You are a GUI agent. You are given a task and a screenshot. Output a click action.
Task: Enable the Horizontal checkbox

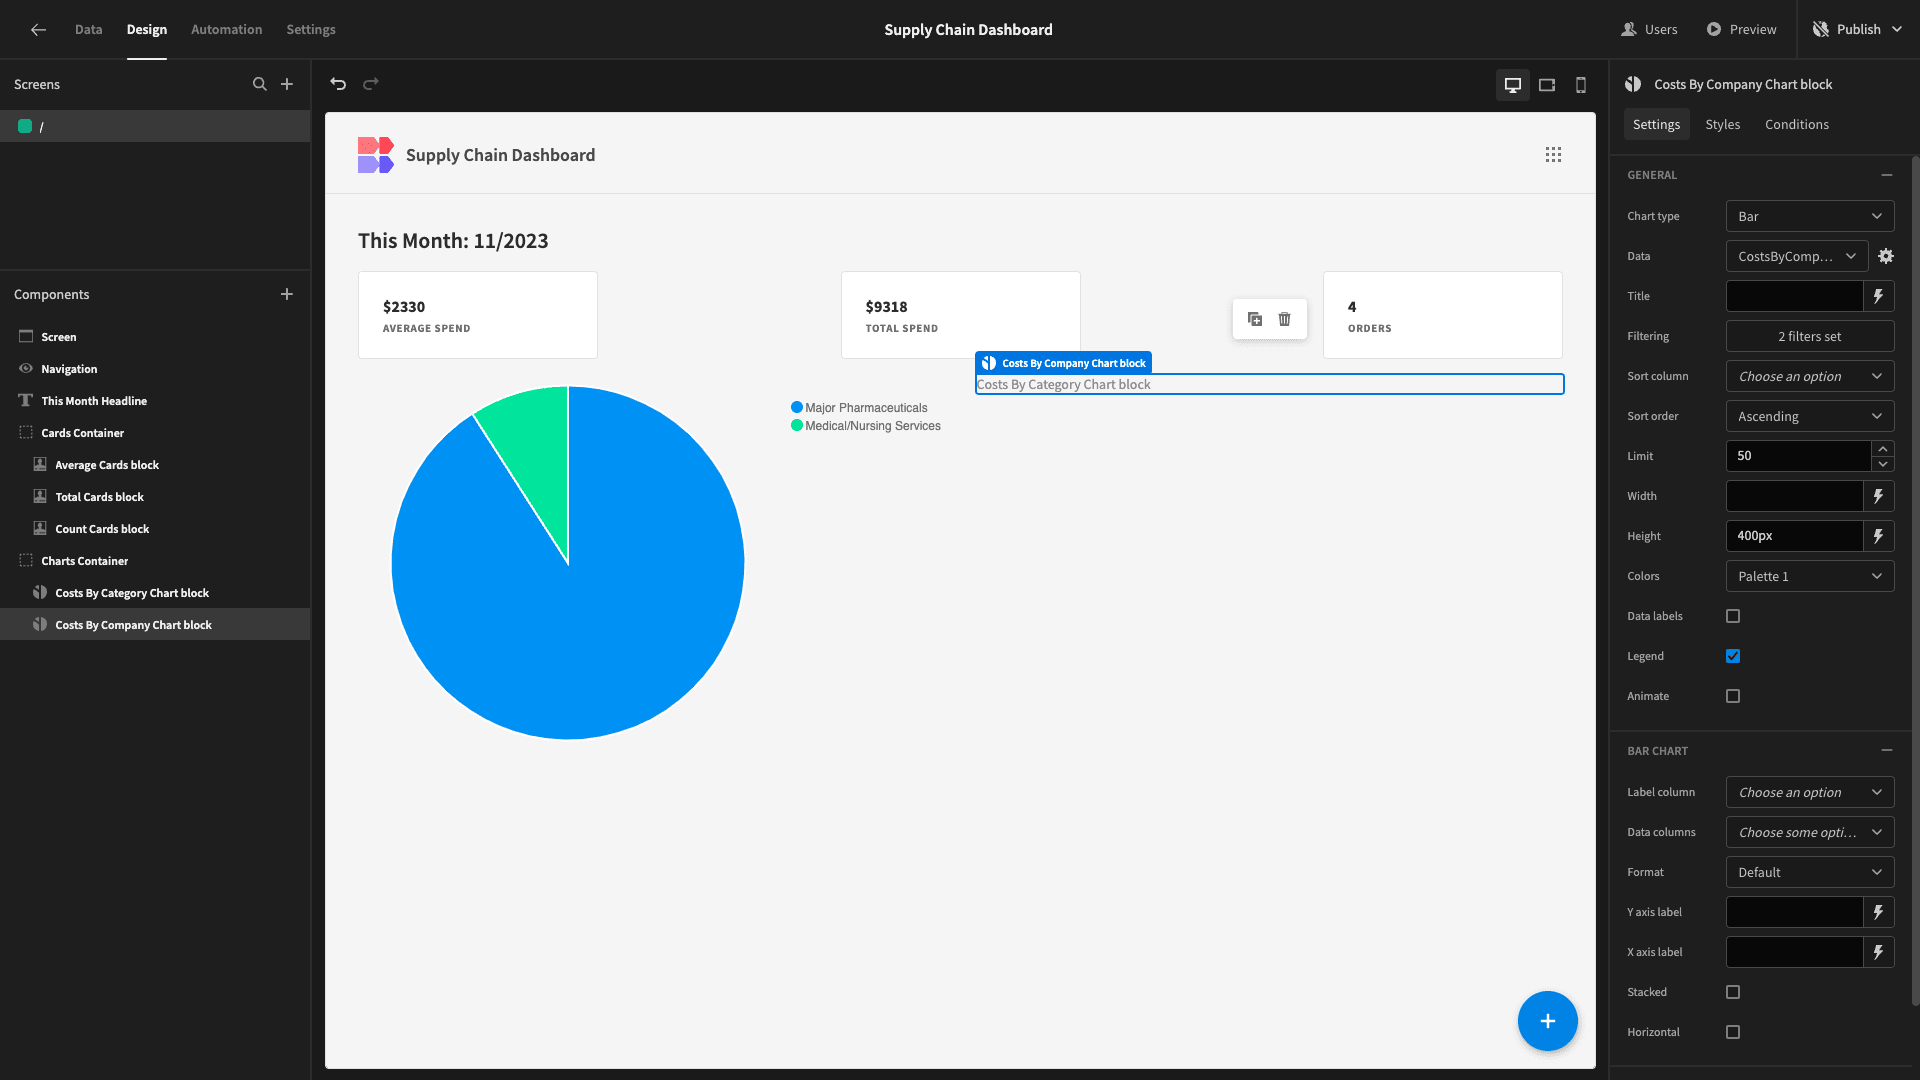coord(1733,1032)
